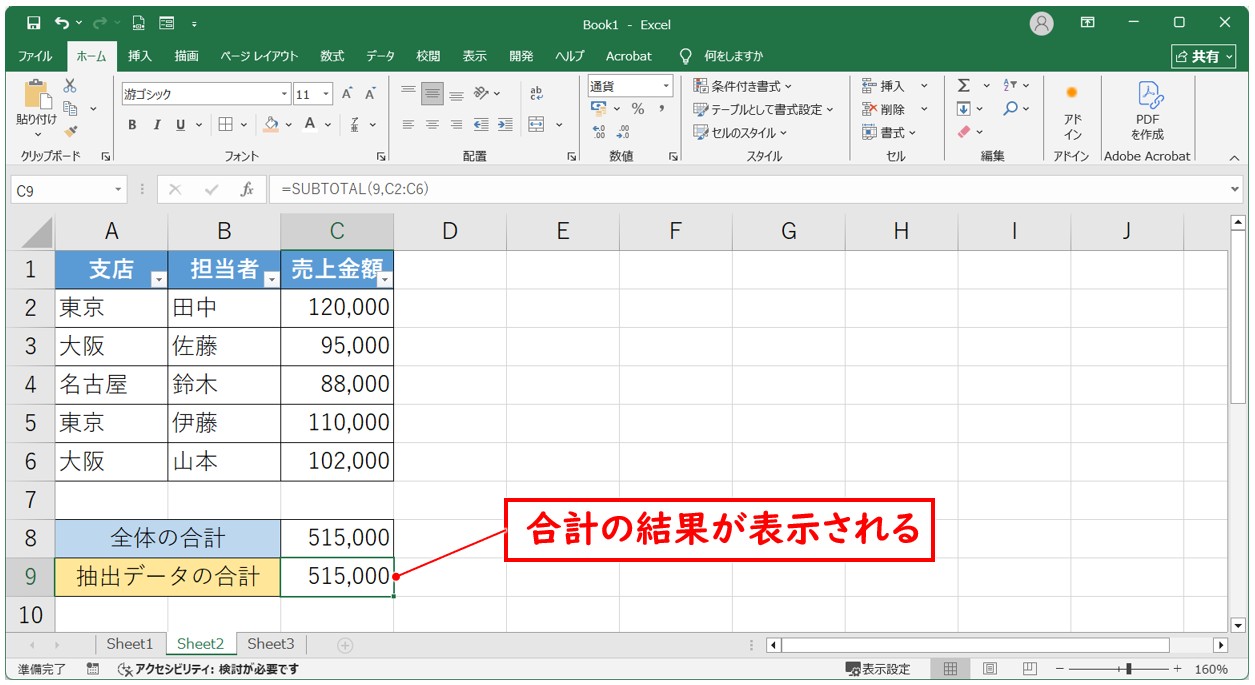Click the format painter brush icon
Image resolution: width=1255 pixels, height=685 pixels.
coord(70,131)
